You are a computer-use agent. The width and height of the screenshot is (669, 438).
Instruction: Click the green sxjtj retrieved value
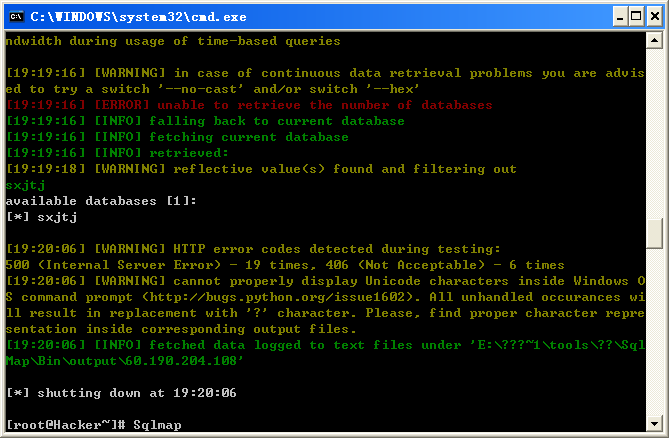point(25,185)
